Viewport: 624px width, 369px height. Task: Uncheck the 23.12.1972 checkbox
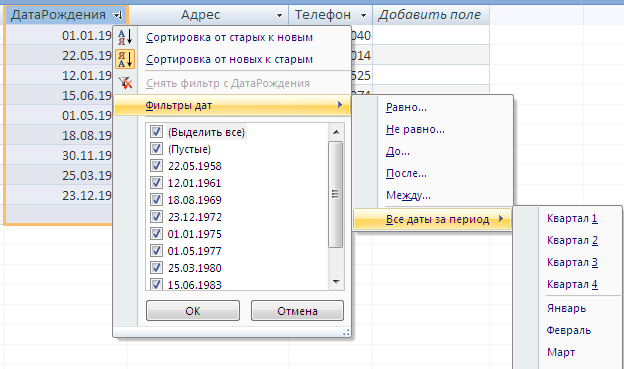coord(156,217)
